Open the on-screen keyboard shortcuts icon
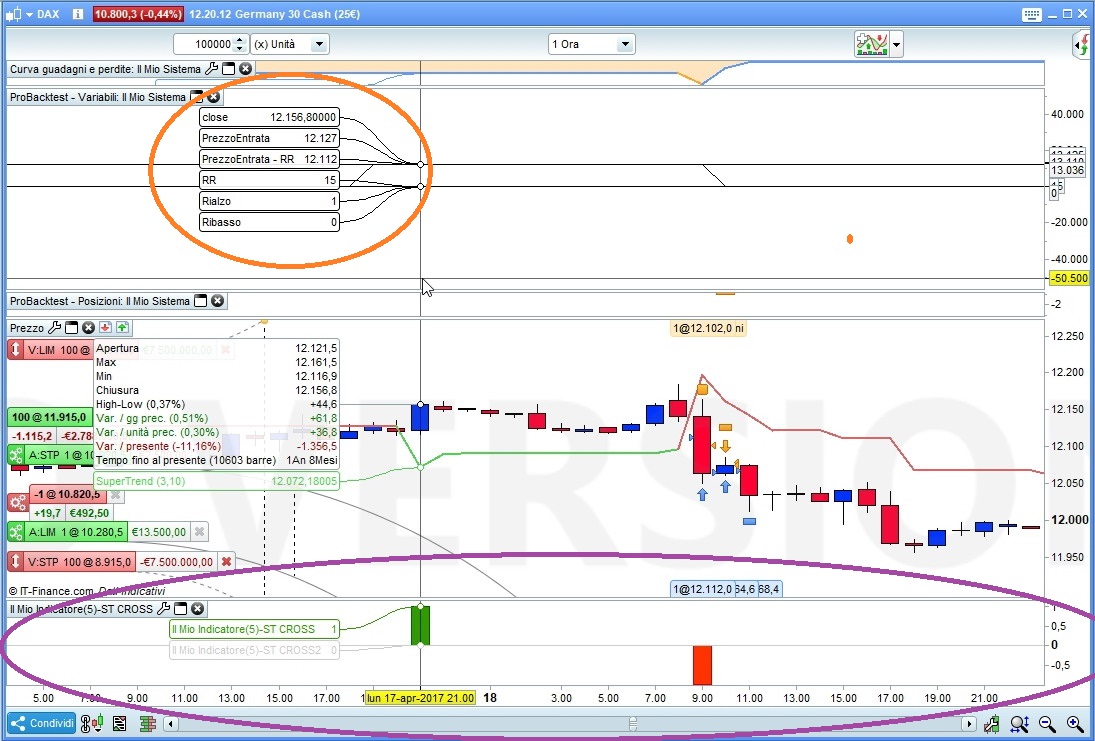1095x741 pixels. click(1031, 14)
